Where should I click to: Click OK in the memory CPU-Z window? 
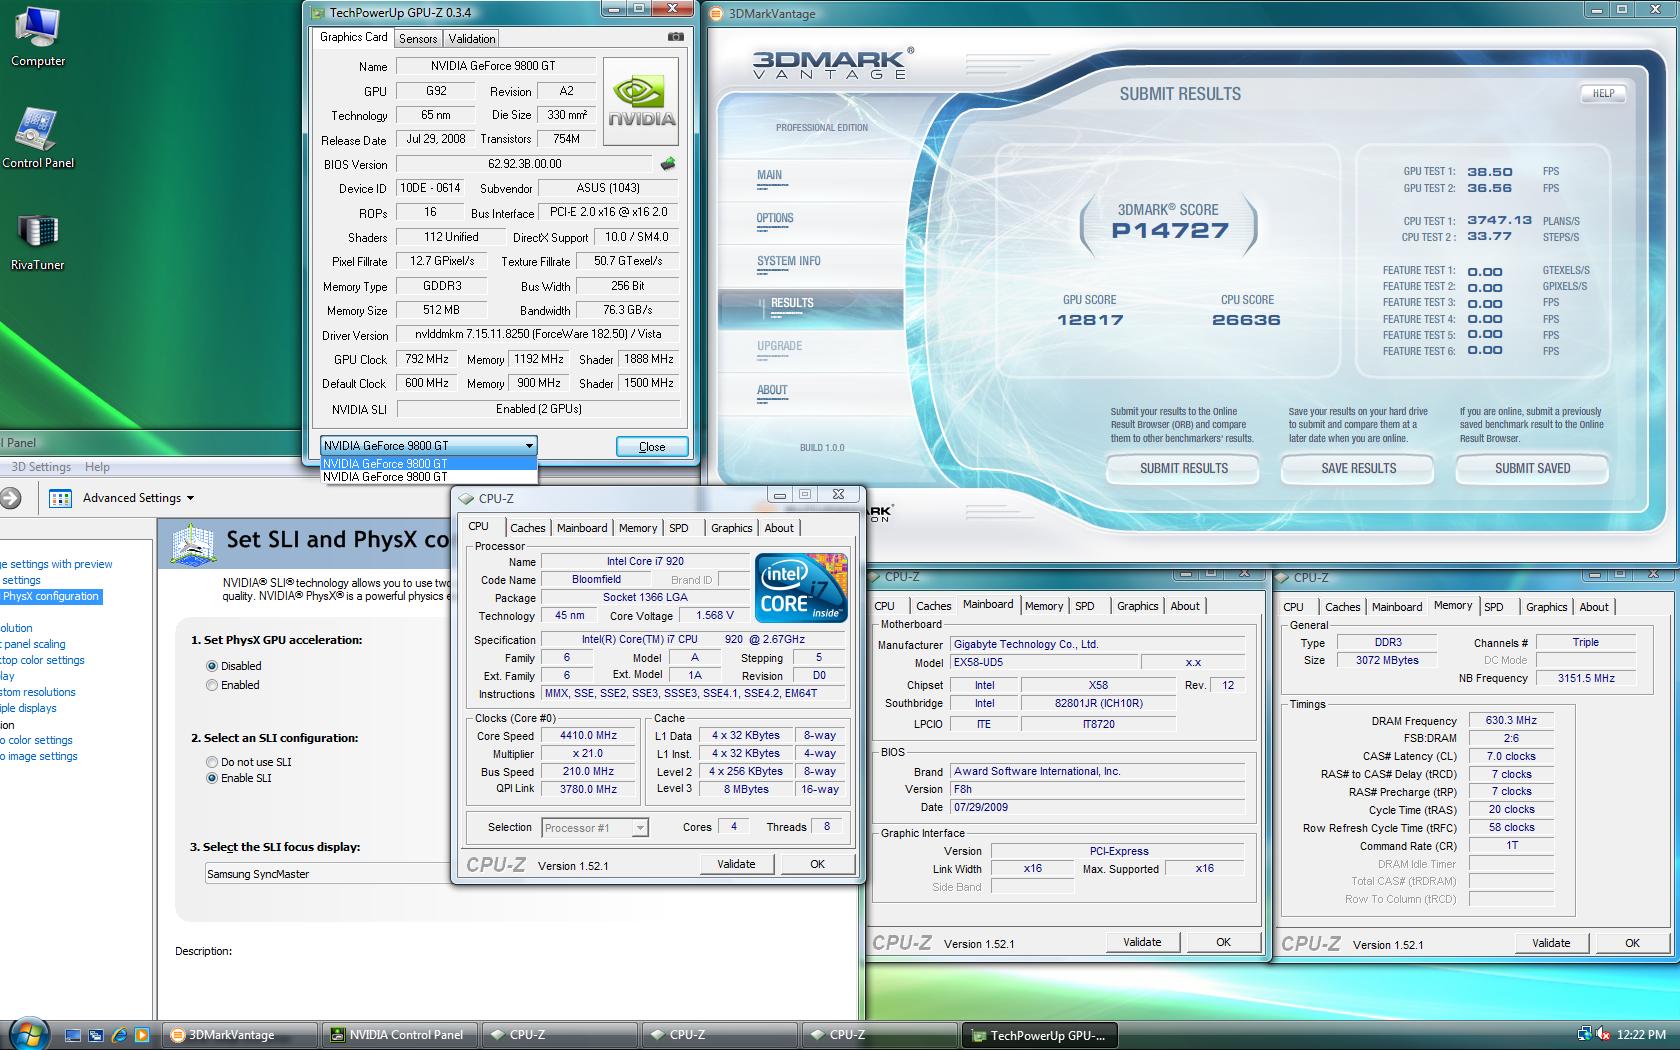click(x=1632, y=943)
